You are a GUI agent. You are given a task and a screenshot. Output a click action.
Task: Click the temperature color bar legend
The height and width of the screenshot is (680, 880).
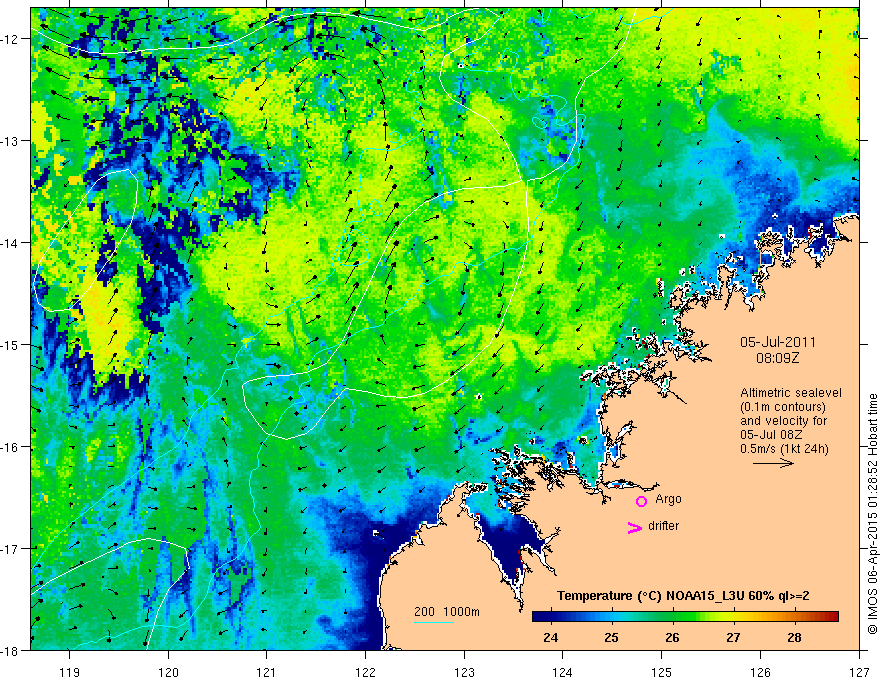685,617
